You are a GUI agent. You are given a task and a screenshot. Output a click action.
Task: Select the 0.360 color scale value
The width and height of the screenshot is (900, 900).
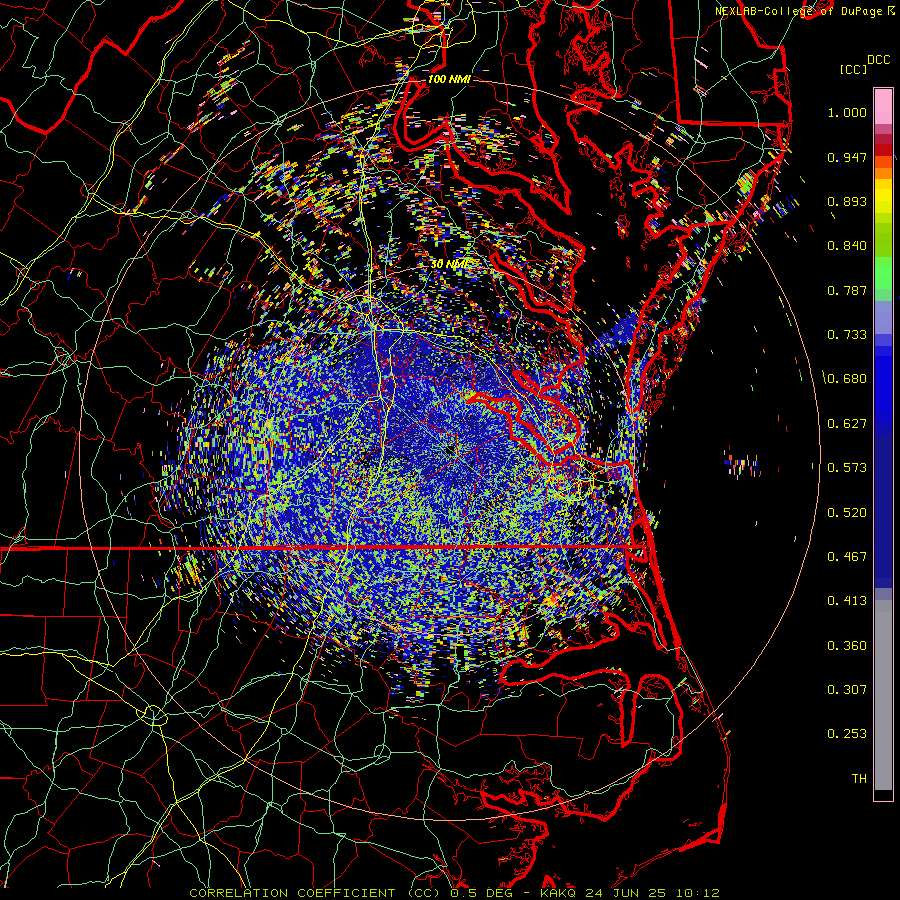[x=847, y=646]
